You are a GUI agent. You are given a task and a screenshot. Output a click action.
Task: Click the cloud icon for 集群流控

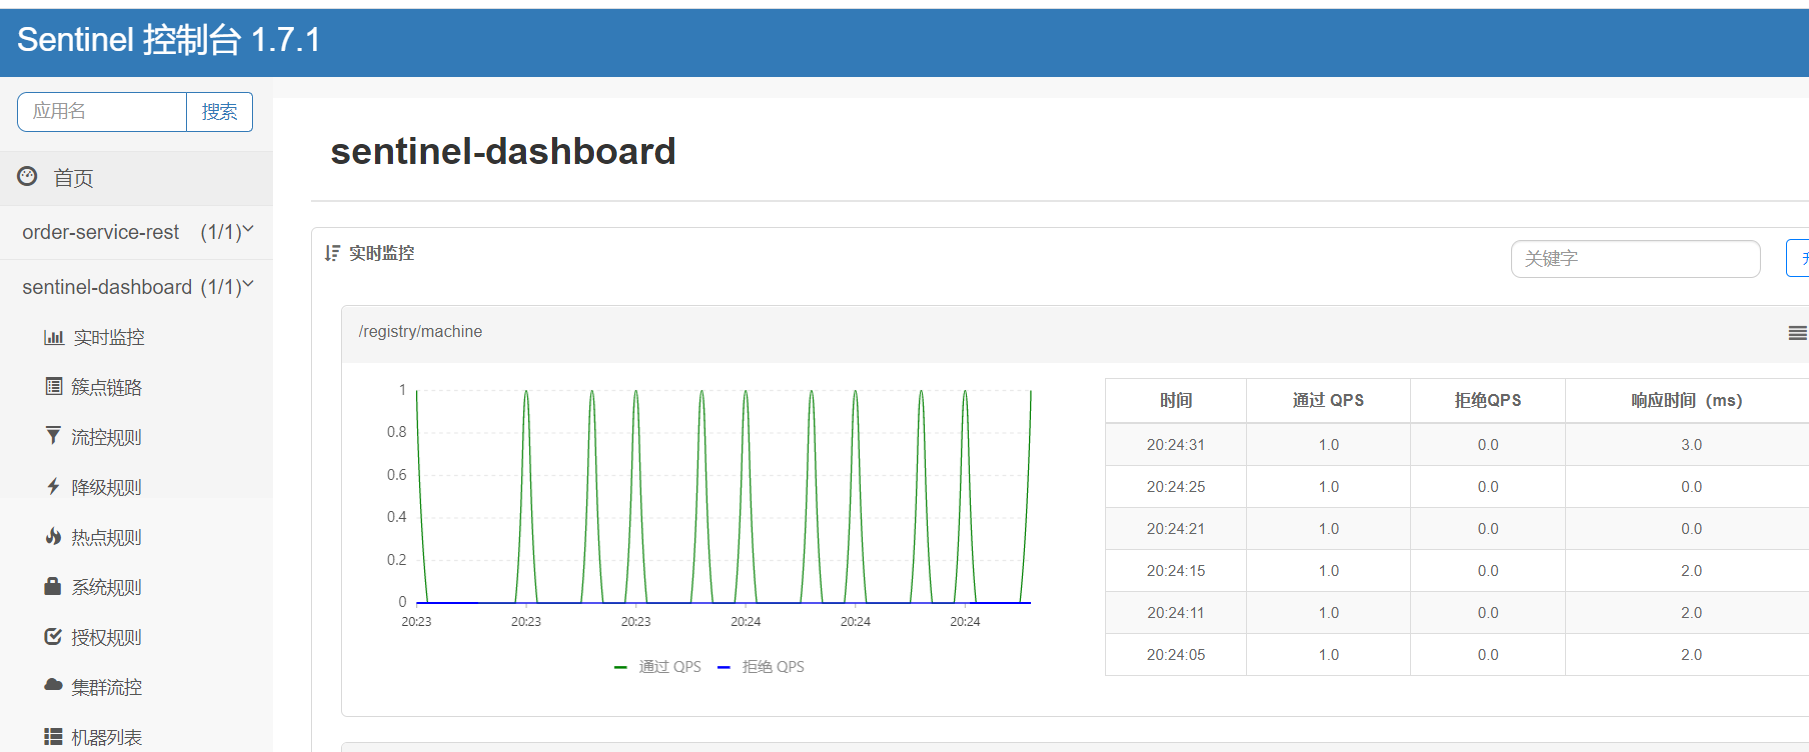point(53,685)
